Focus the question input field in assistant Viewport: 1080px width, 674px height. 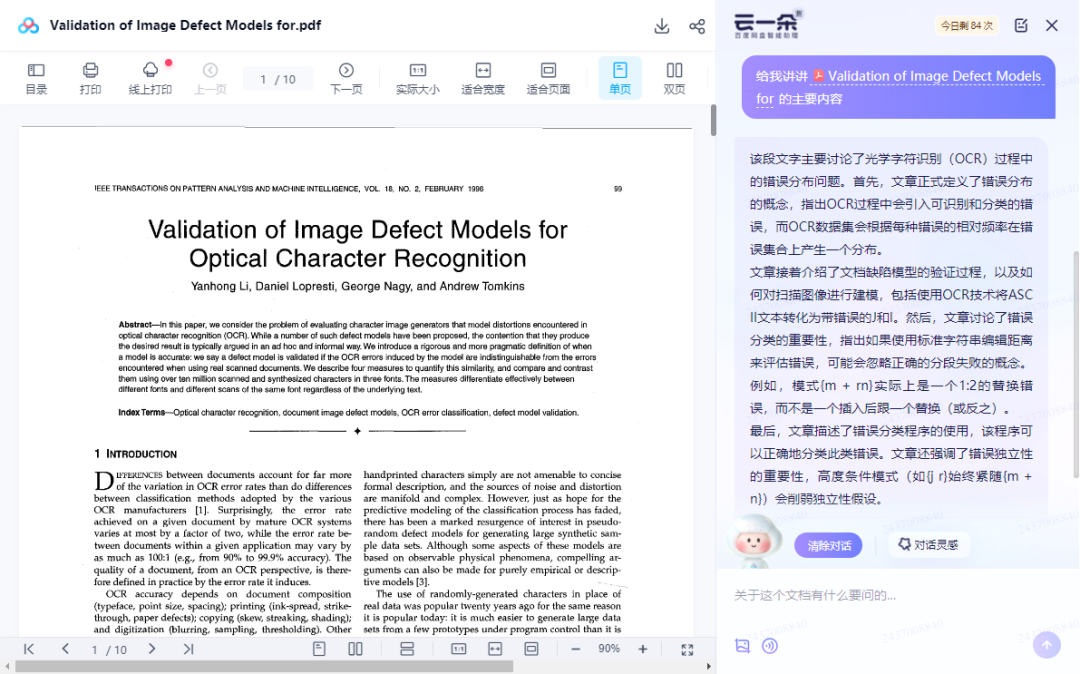click(895, 596)
